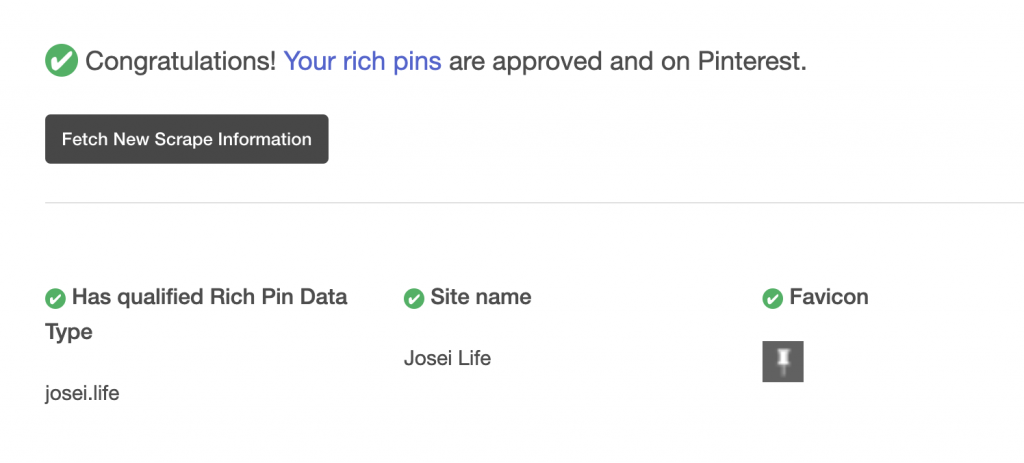Click the Site name heading text
Viewport: 1024px width, 463px height.
[481, 297]
